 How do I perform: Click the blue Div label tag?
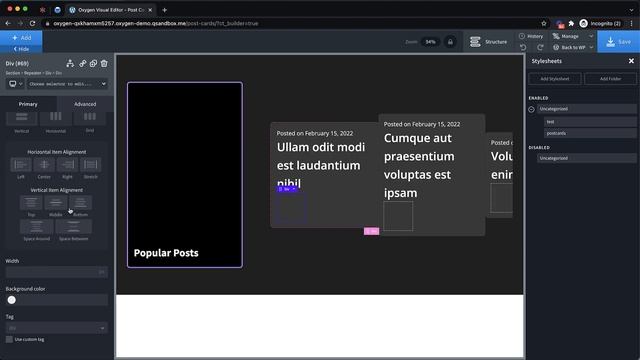287,189
